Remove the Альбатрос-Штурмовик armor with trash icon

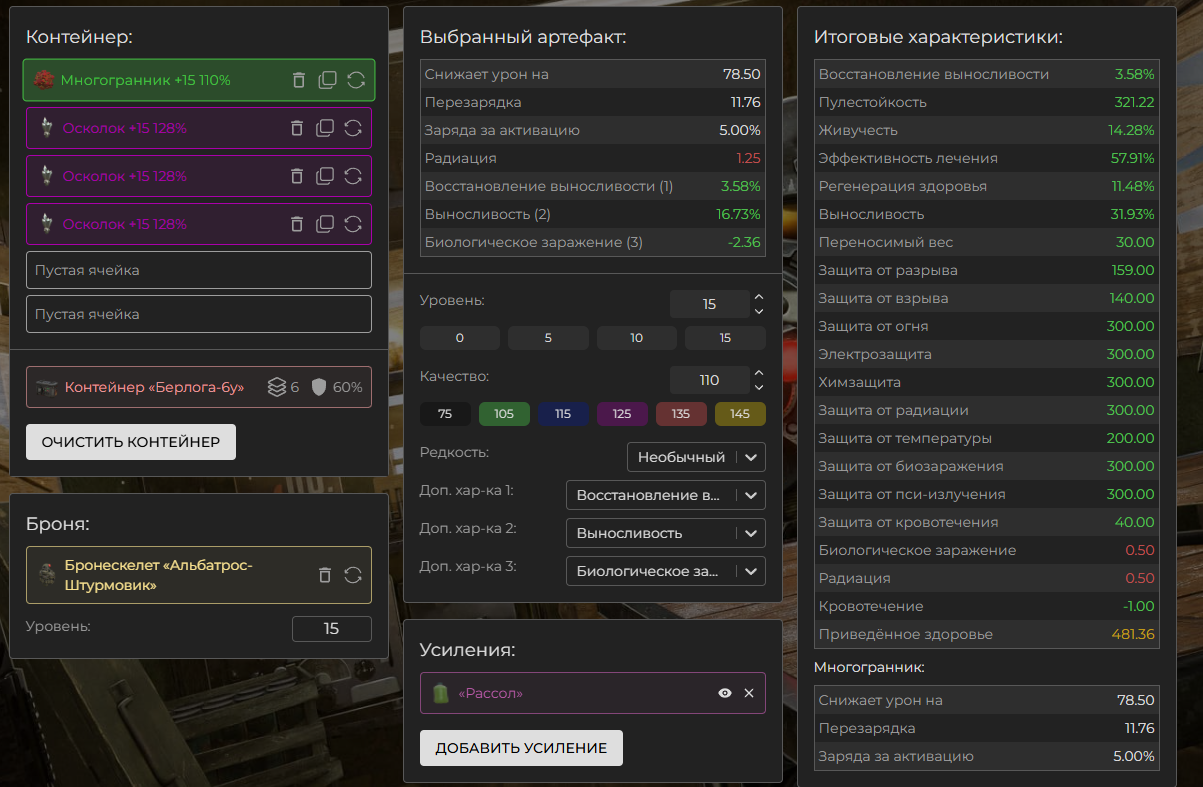tap(324, 575)
